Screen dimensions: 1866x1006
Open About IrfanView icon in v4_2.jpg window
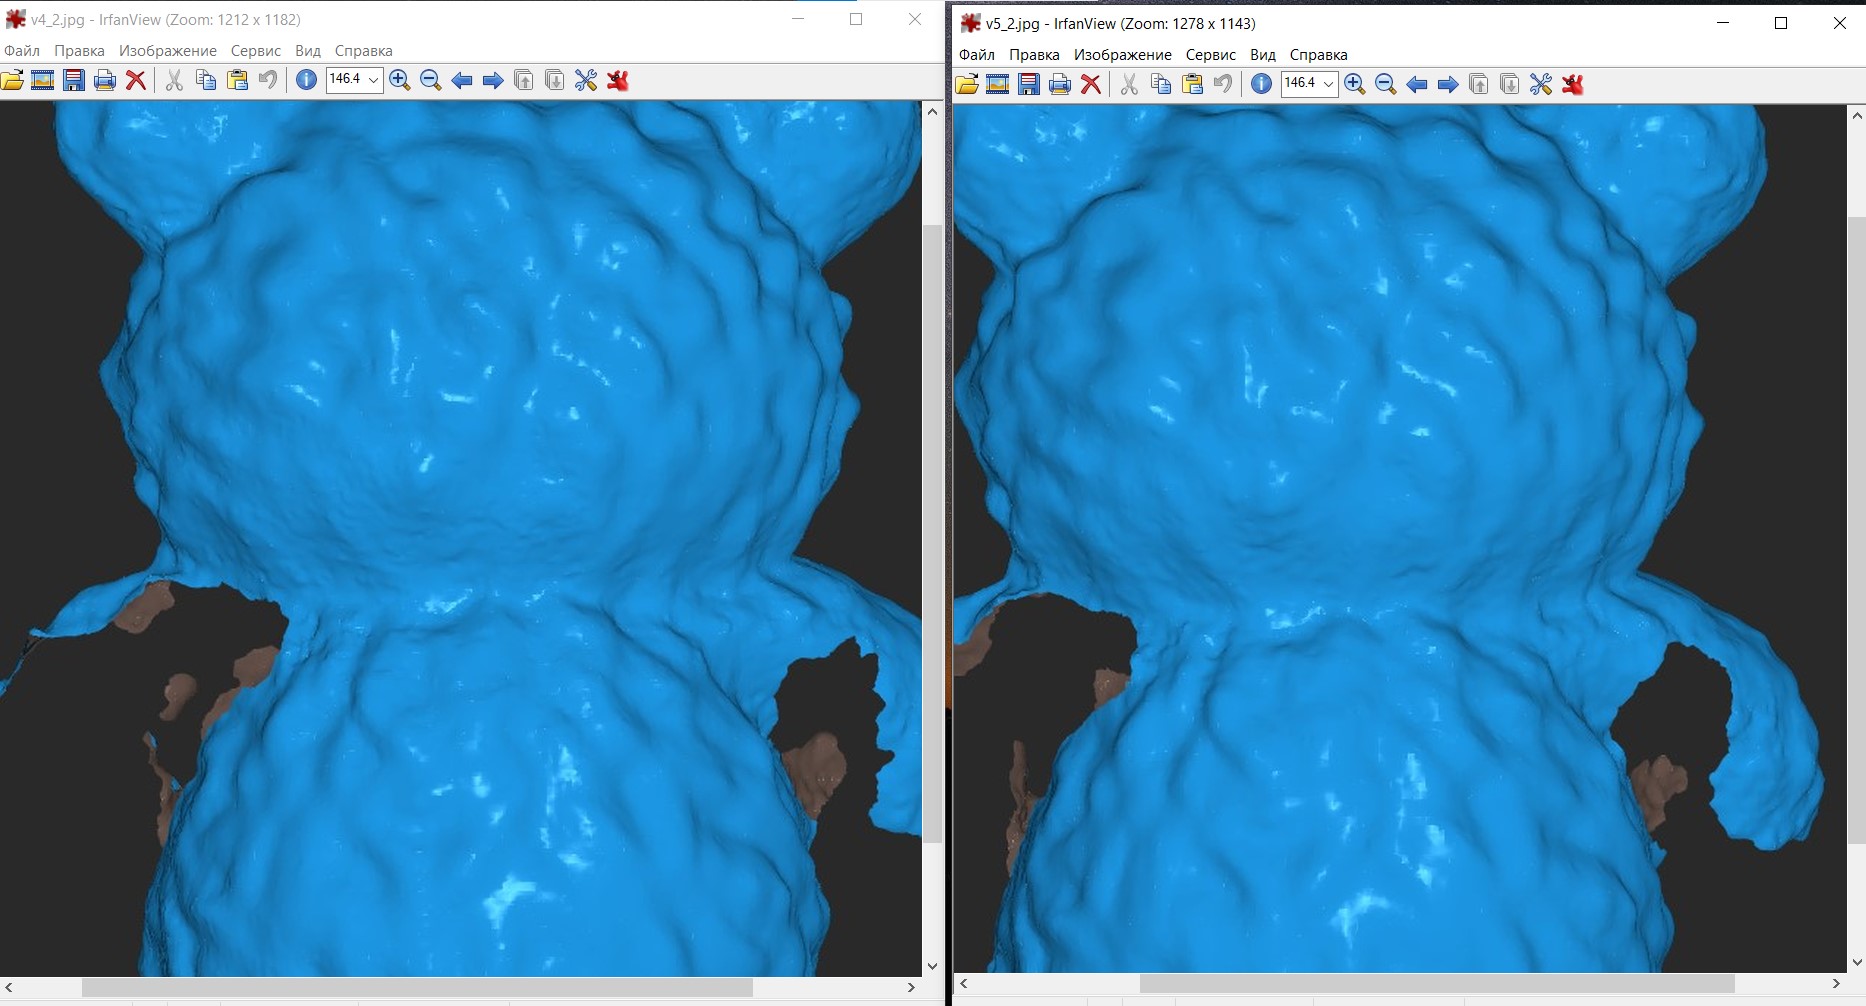[618, 80]
